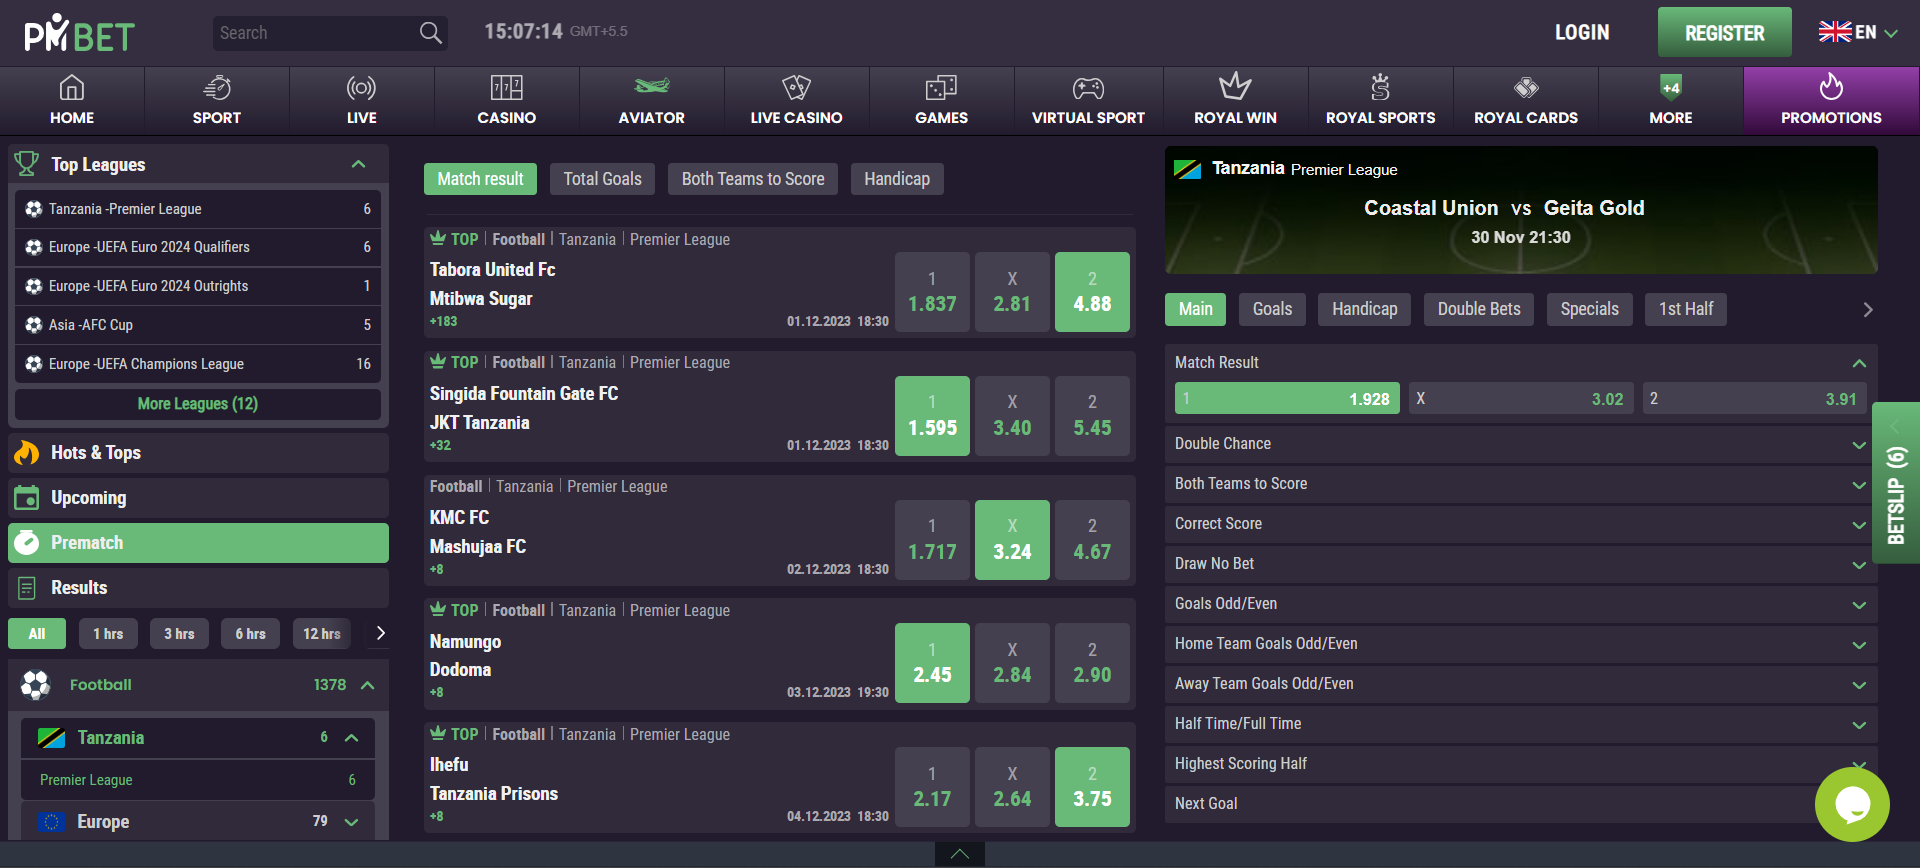
Task: Launch the AVIATOR game
Action: tap(651, 100)
